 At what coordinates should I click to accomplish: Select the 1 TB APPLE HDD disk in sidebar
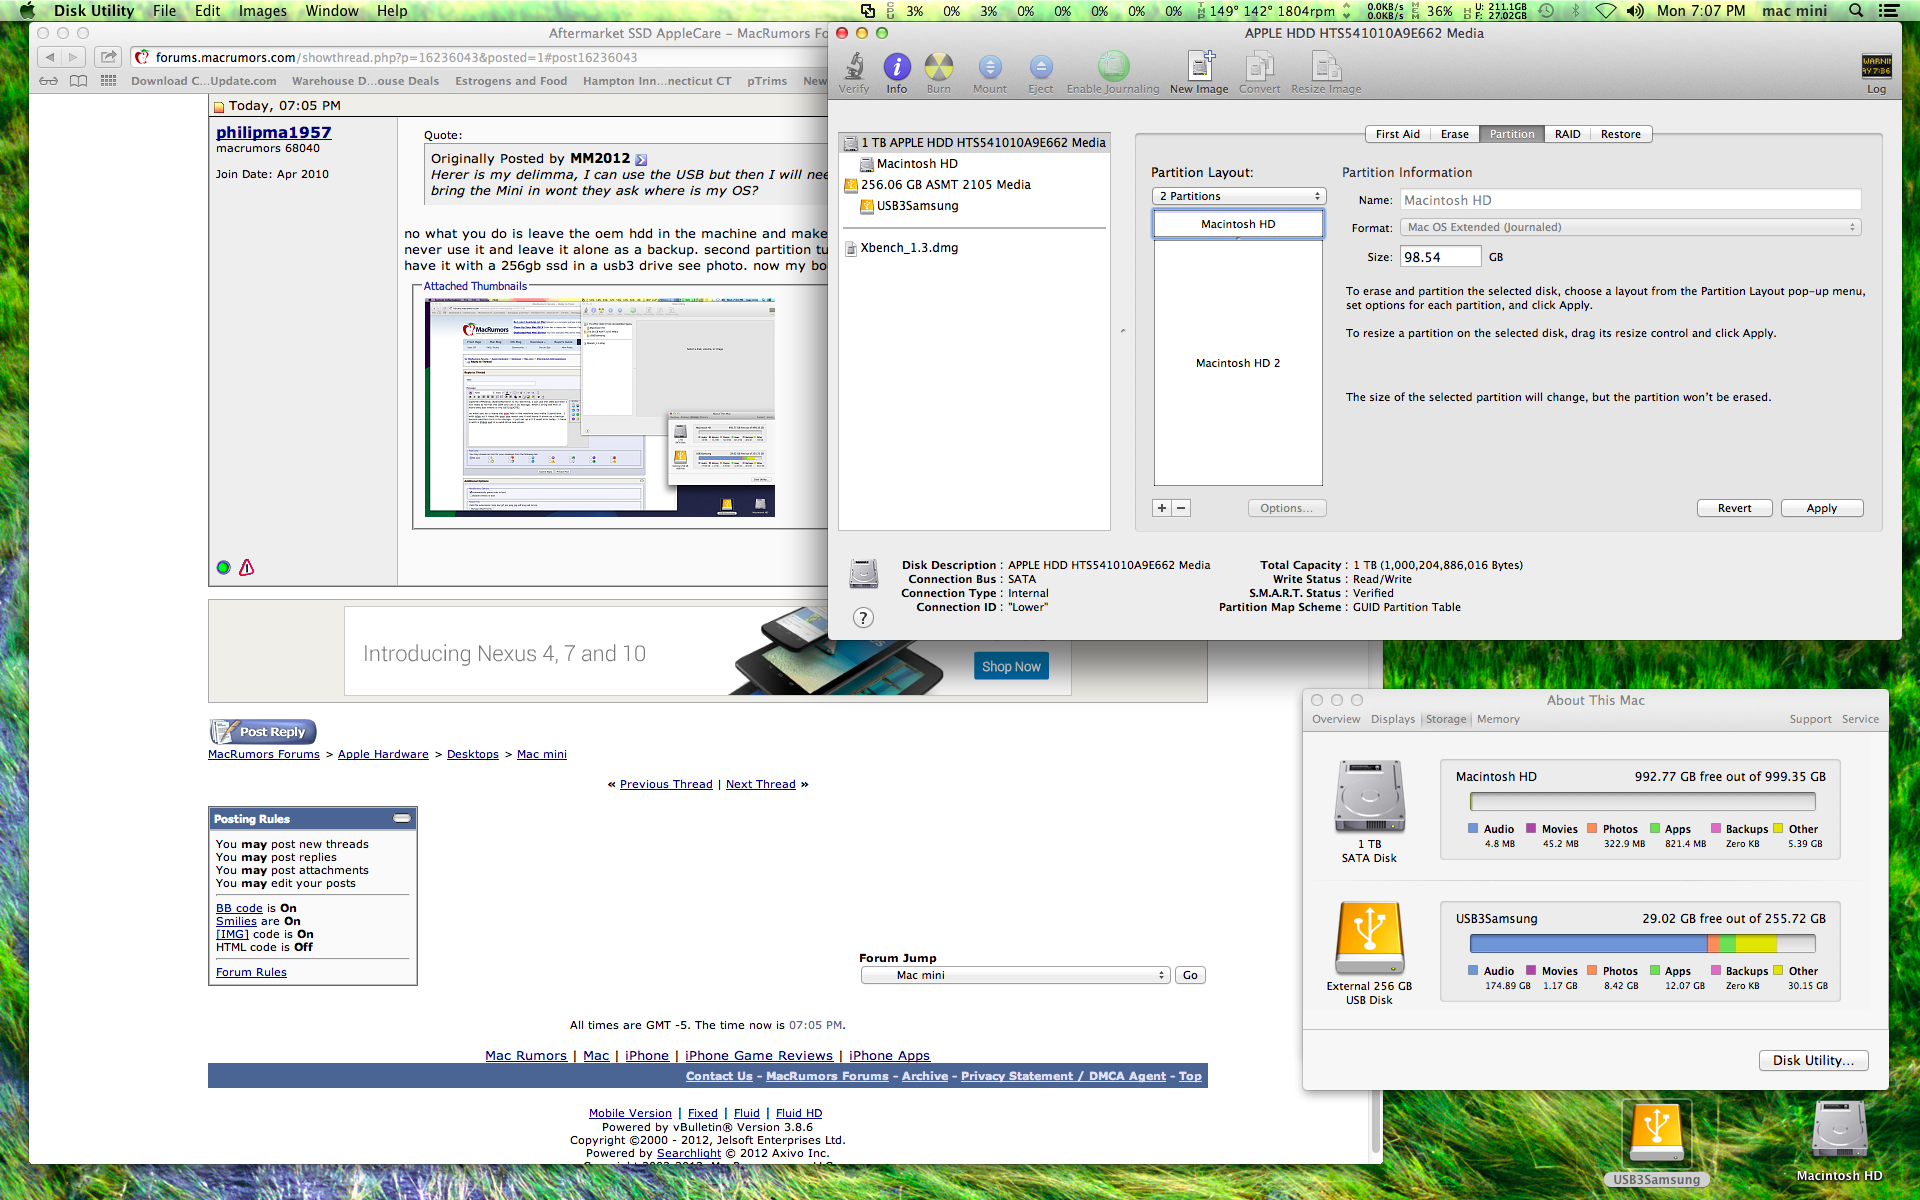(x=974, y=143)
